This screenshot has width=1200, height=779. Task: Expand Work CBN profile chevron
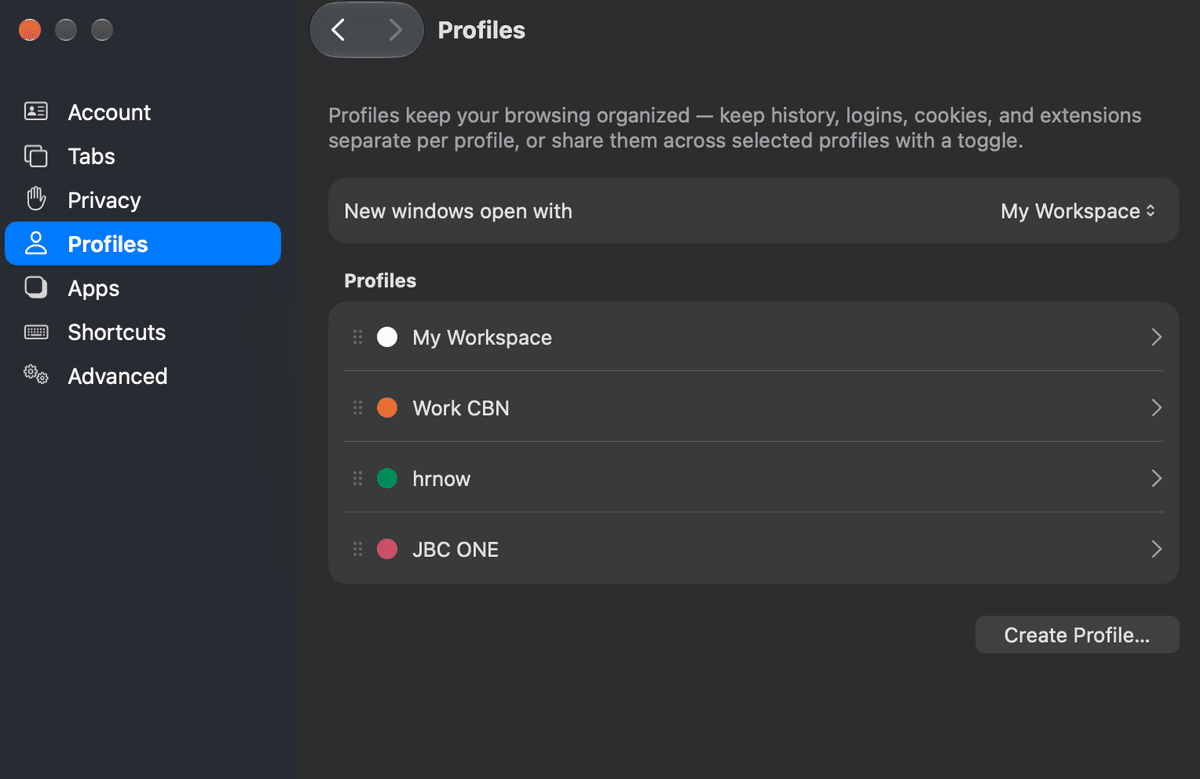[x=1156, y=408]
